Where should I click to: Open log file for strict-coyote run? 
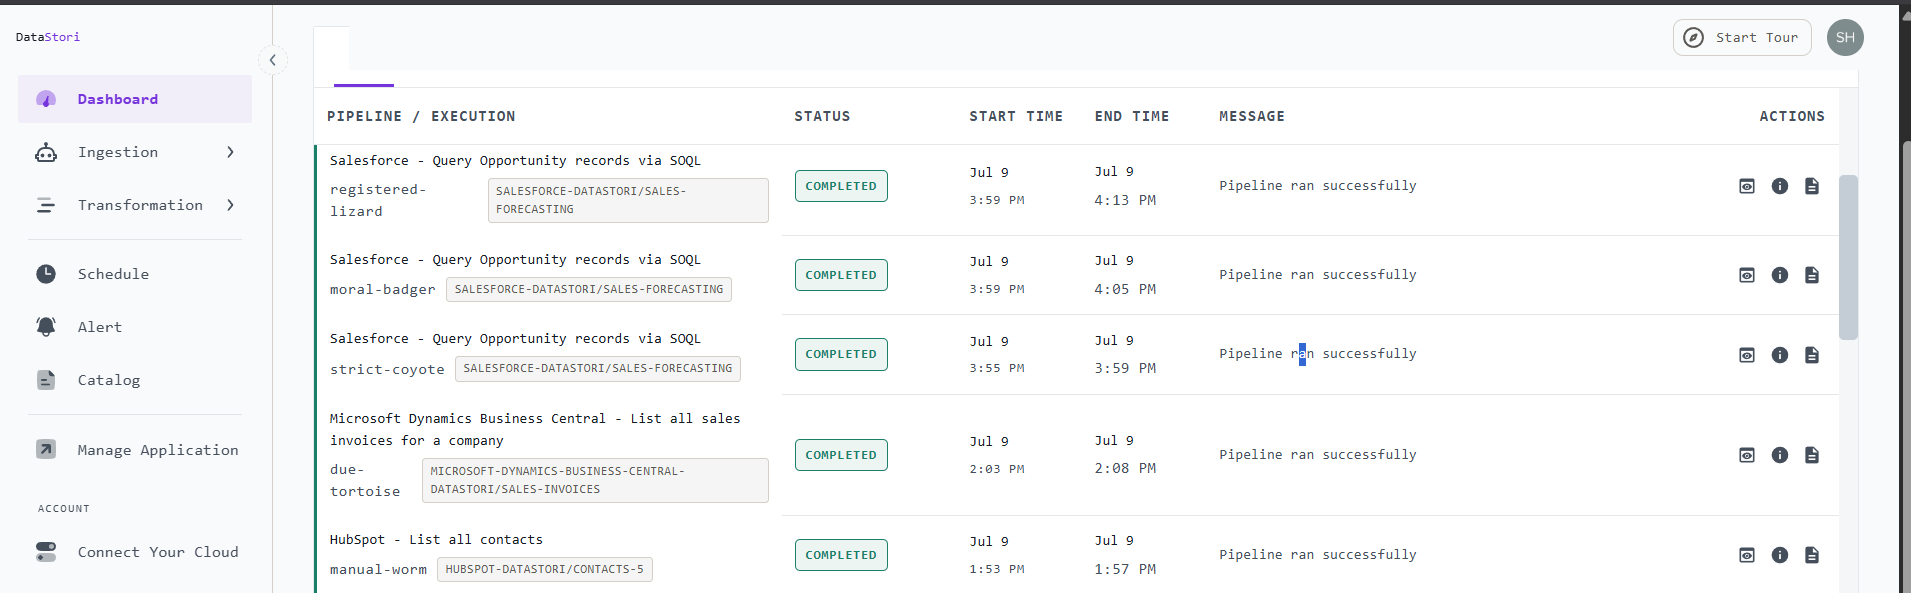click(x=1812, y=355)
